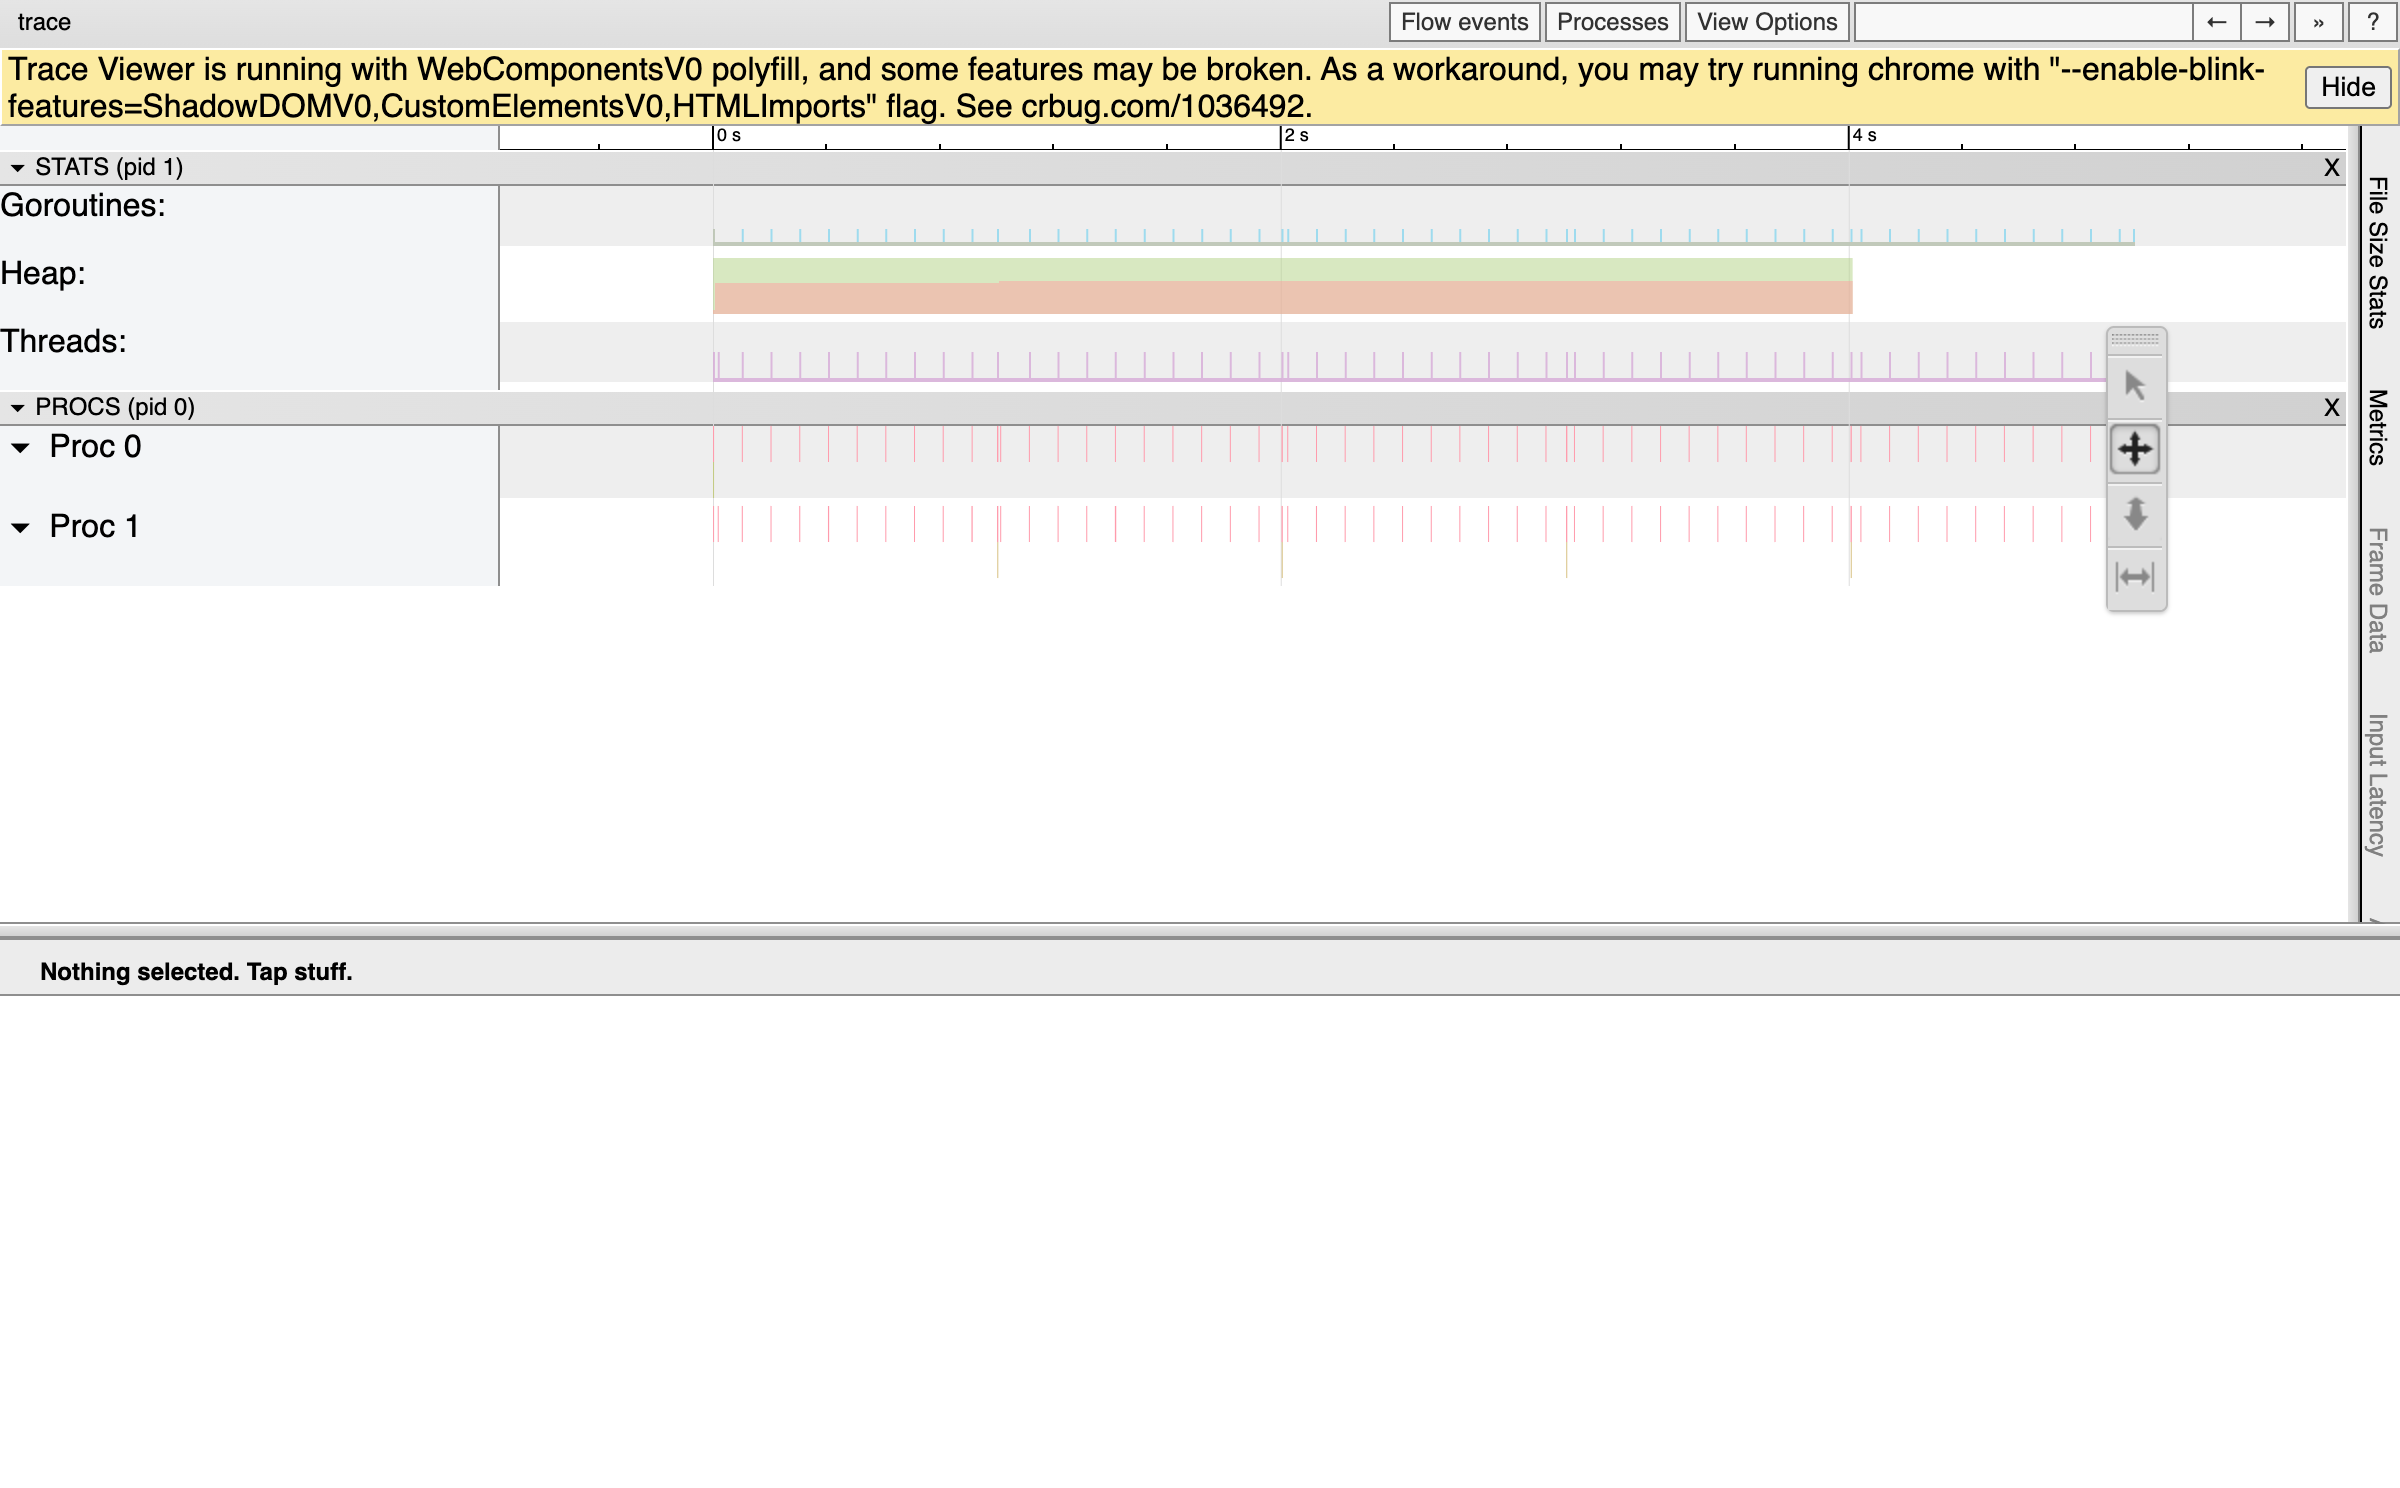Screen dimensions: 2400x1488
Task: Select the pointer selection tool
Action: 2135,385
